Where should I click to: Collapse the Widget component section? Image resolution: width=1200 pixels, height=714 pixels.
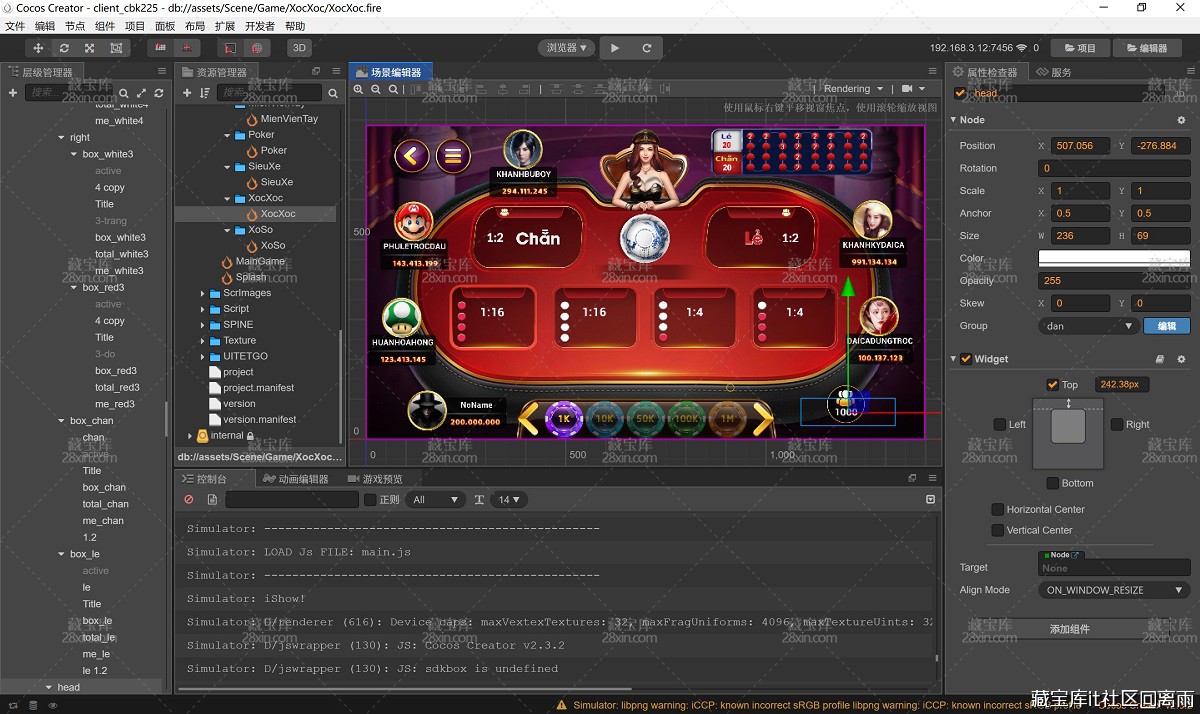(954, 359)
